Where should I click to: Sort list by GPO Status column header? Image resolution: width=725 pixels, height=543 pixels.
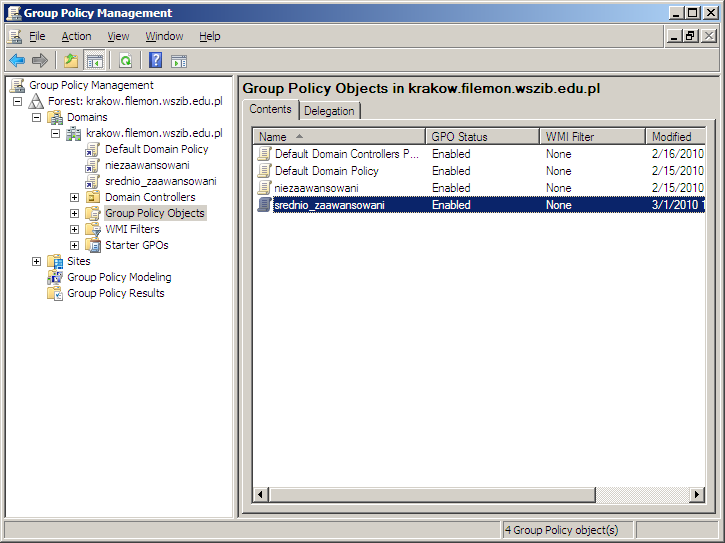pyautogui.click(x=482, y=137)
